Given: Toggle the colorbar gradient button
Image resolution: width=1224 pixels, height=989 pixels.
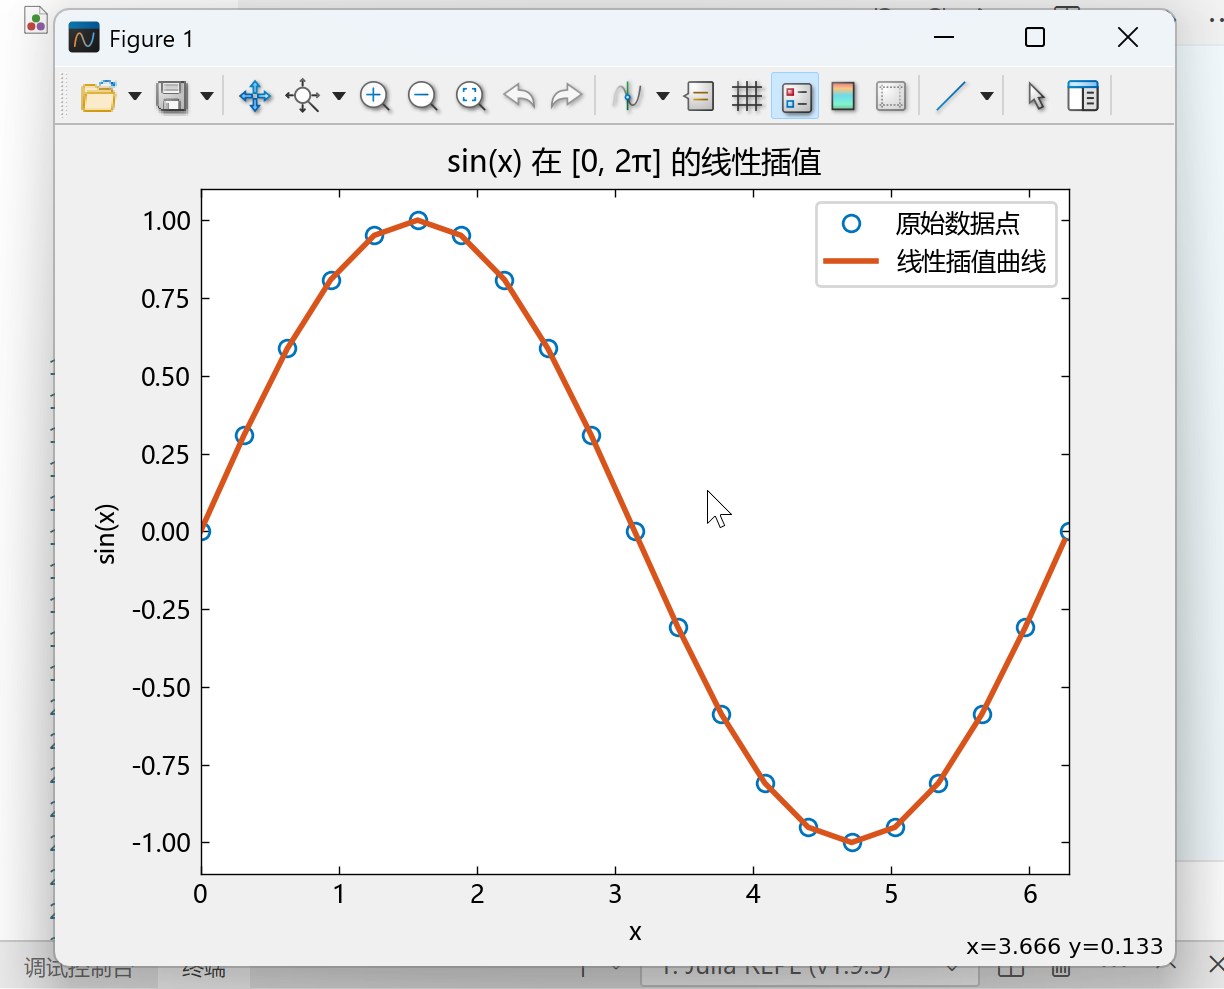Looking at the screenshot, I should point(843,97).
